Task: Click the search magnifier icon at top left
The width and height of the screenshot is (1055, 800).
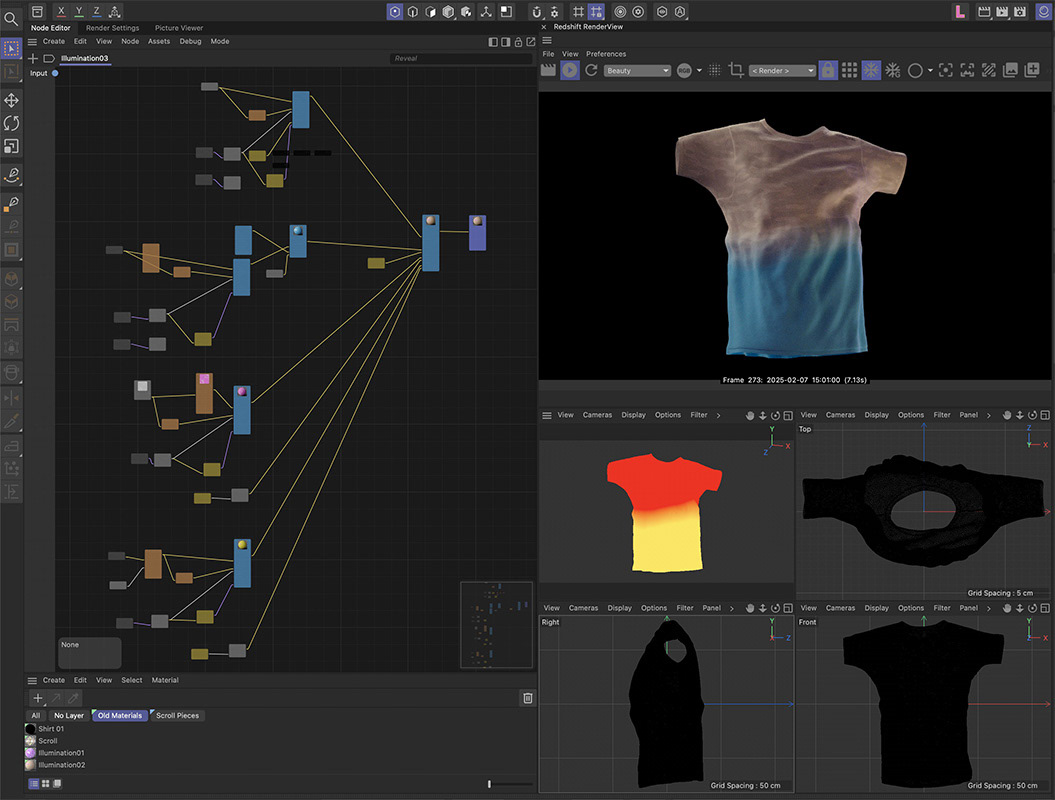Action: tap(11, 19)
